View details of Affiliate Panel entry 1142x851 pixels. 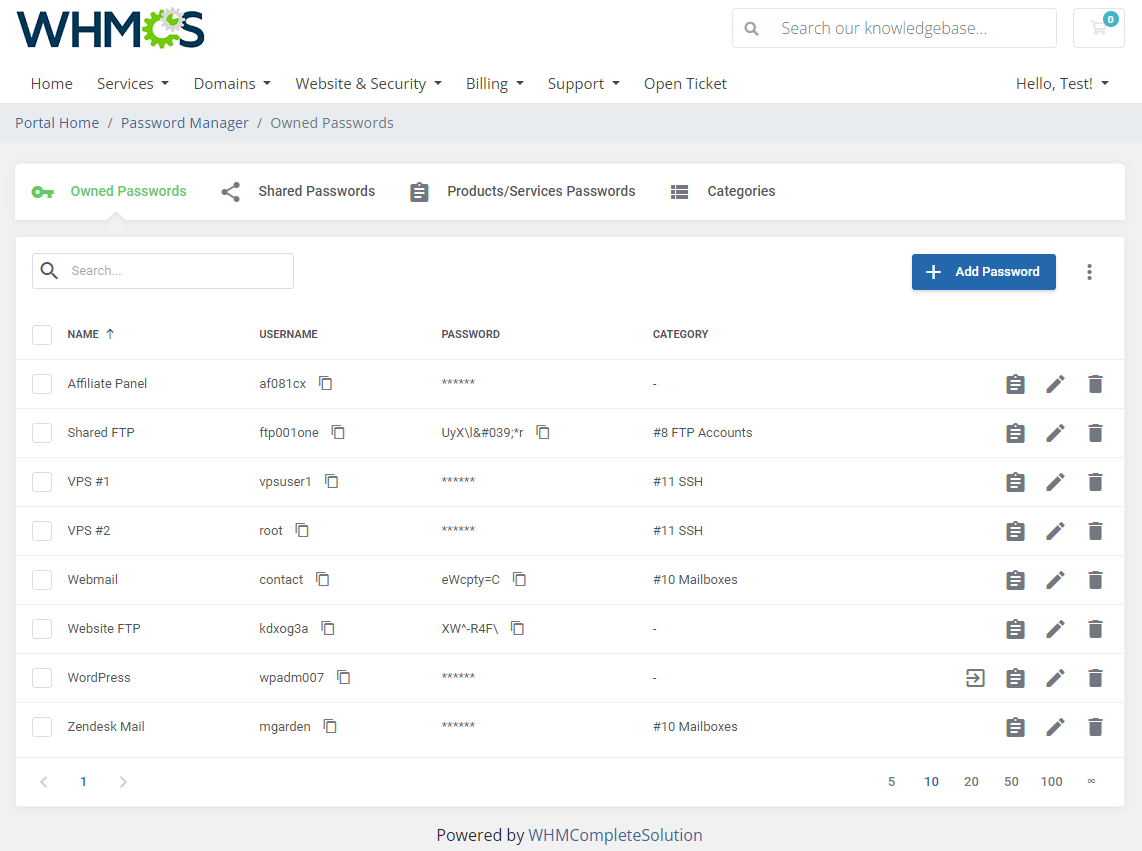click(x=1015, y=384)
